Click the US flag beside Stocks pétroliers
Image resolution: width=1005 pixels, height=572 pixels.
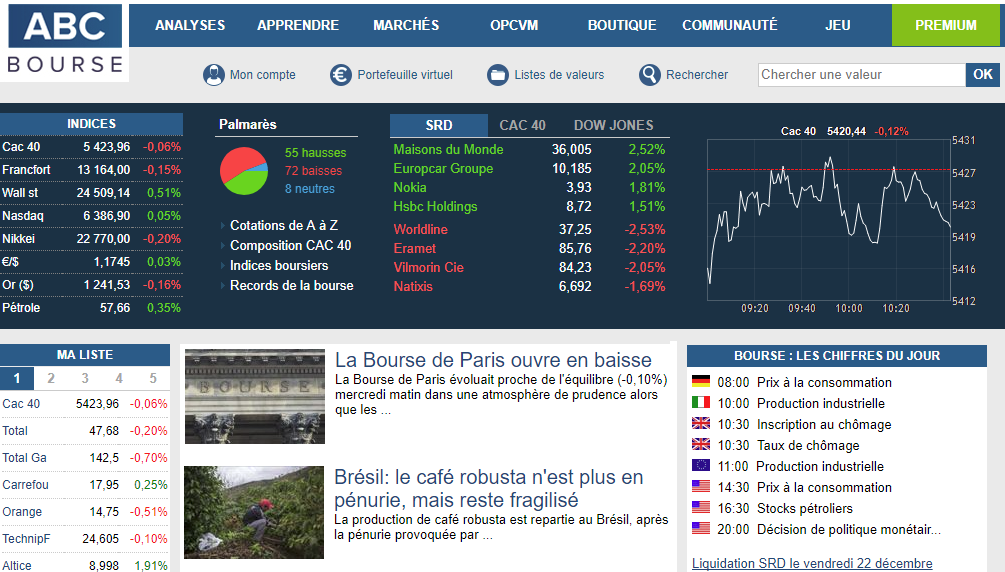pyautogui.click(x=701, y=507)
